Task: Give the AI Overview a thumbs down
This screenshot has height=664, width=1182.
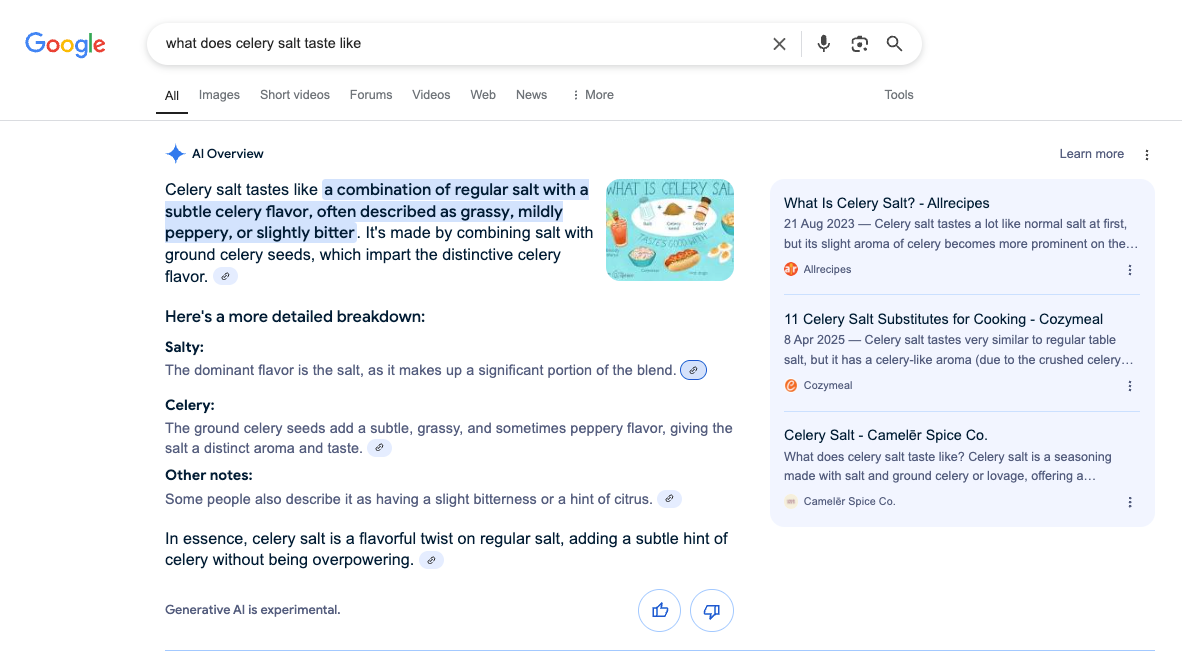Action: coord(711,610)
